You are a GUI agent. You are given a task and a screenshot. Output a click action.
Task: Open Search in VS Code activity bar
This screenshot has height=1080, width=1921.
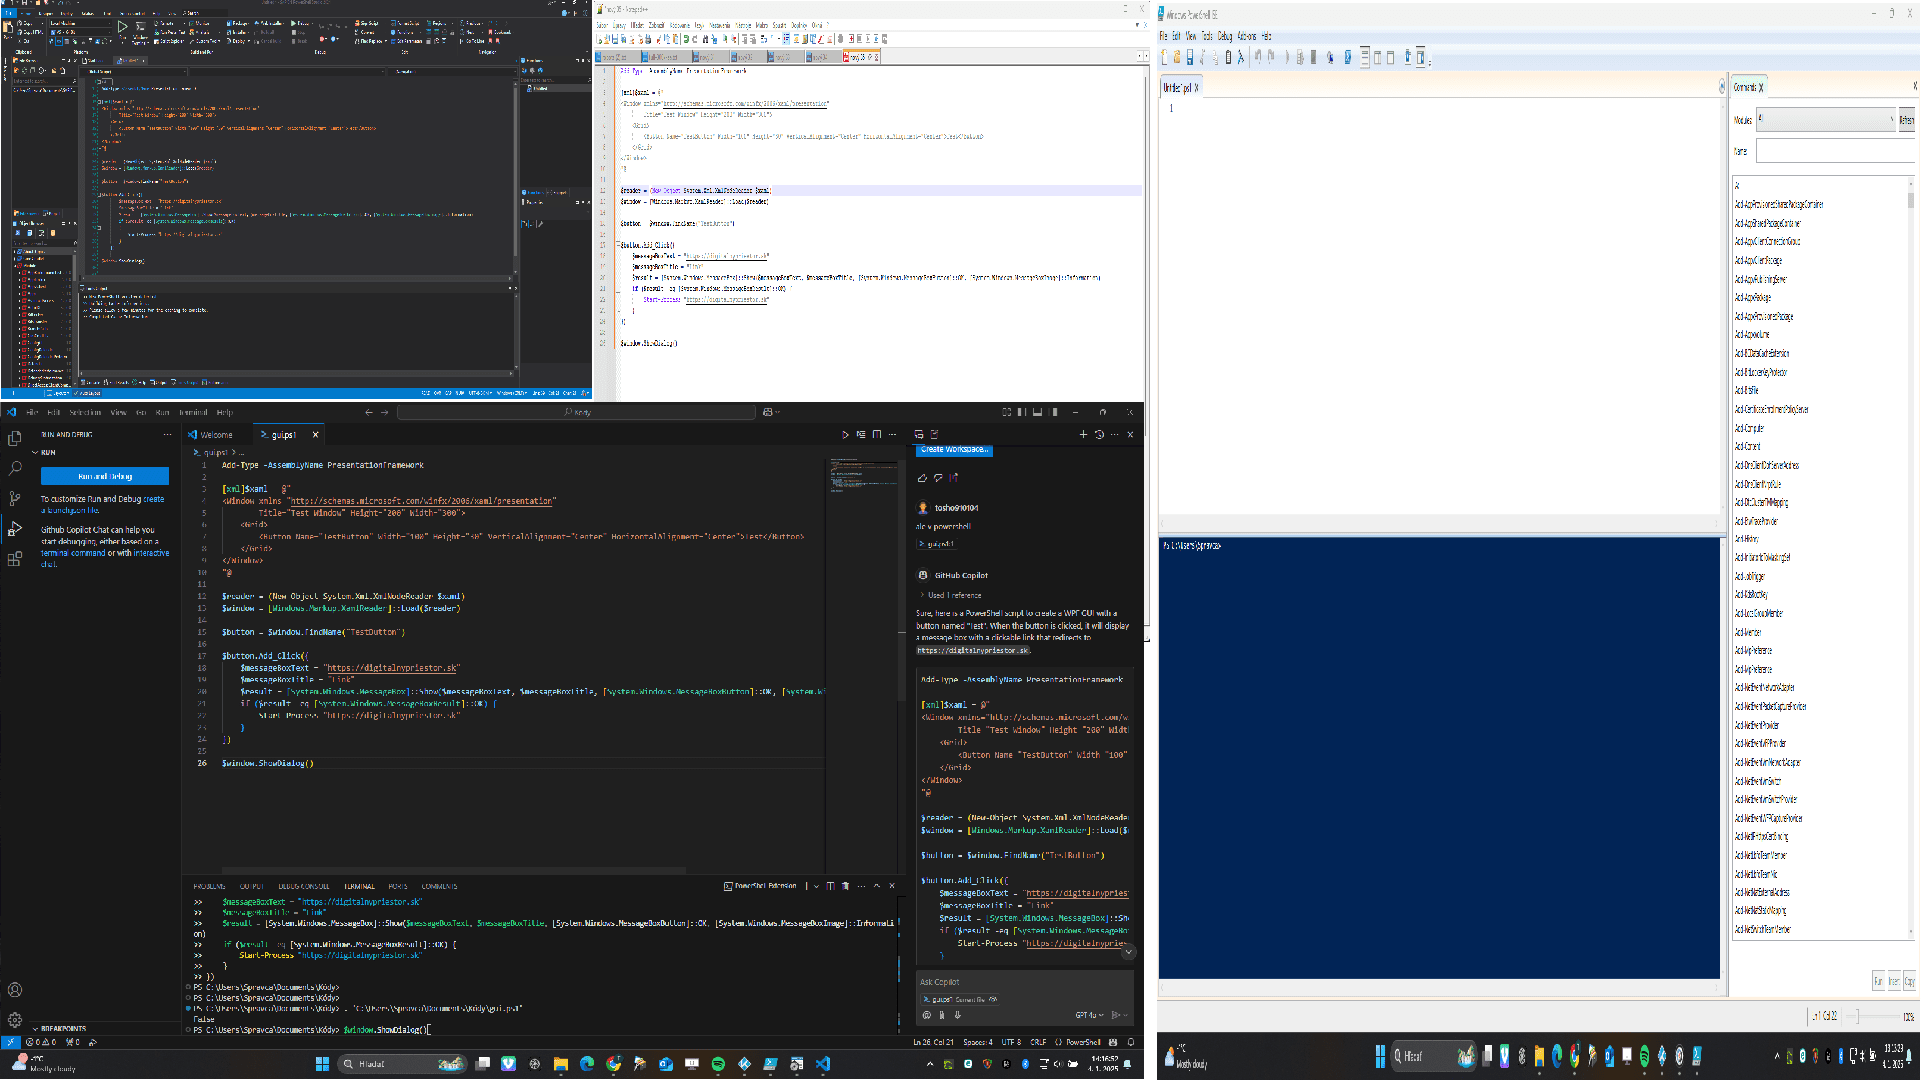point(13,467)
